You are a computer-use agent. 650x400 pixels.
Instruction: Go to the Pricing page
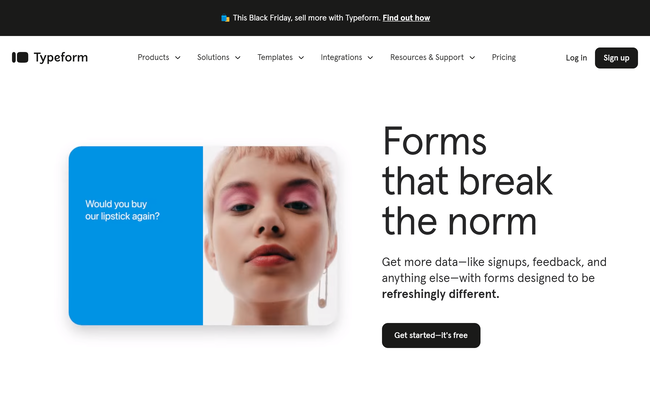(504, 57)
